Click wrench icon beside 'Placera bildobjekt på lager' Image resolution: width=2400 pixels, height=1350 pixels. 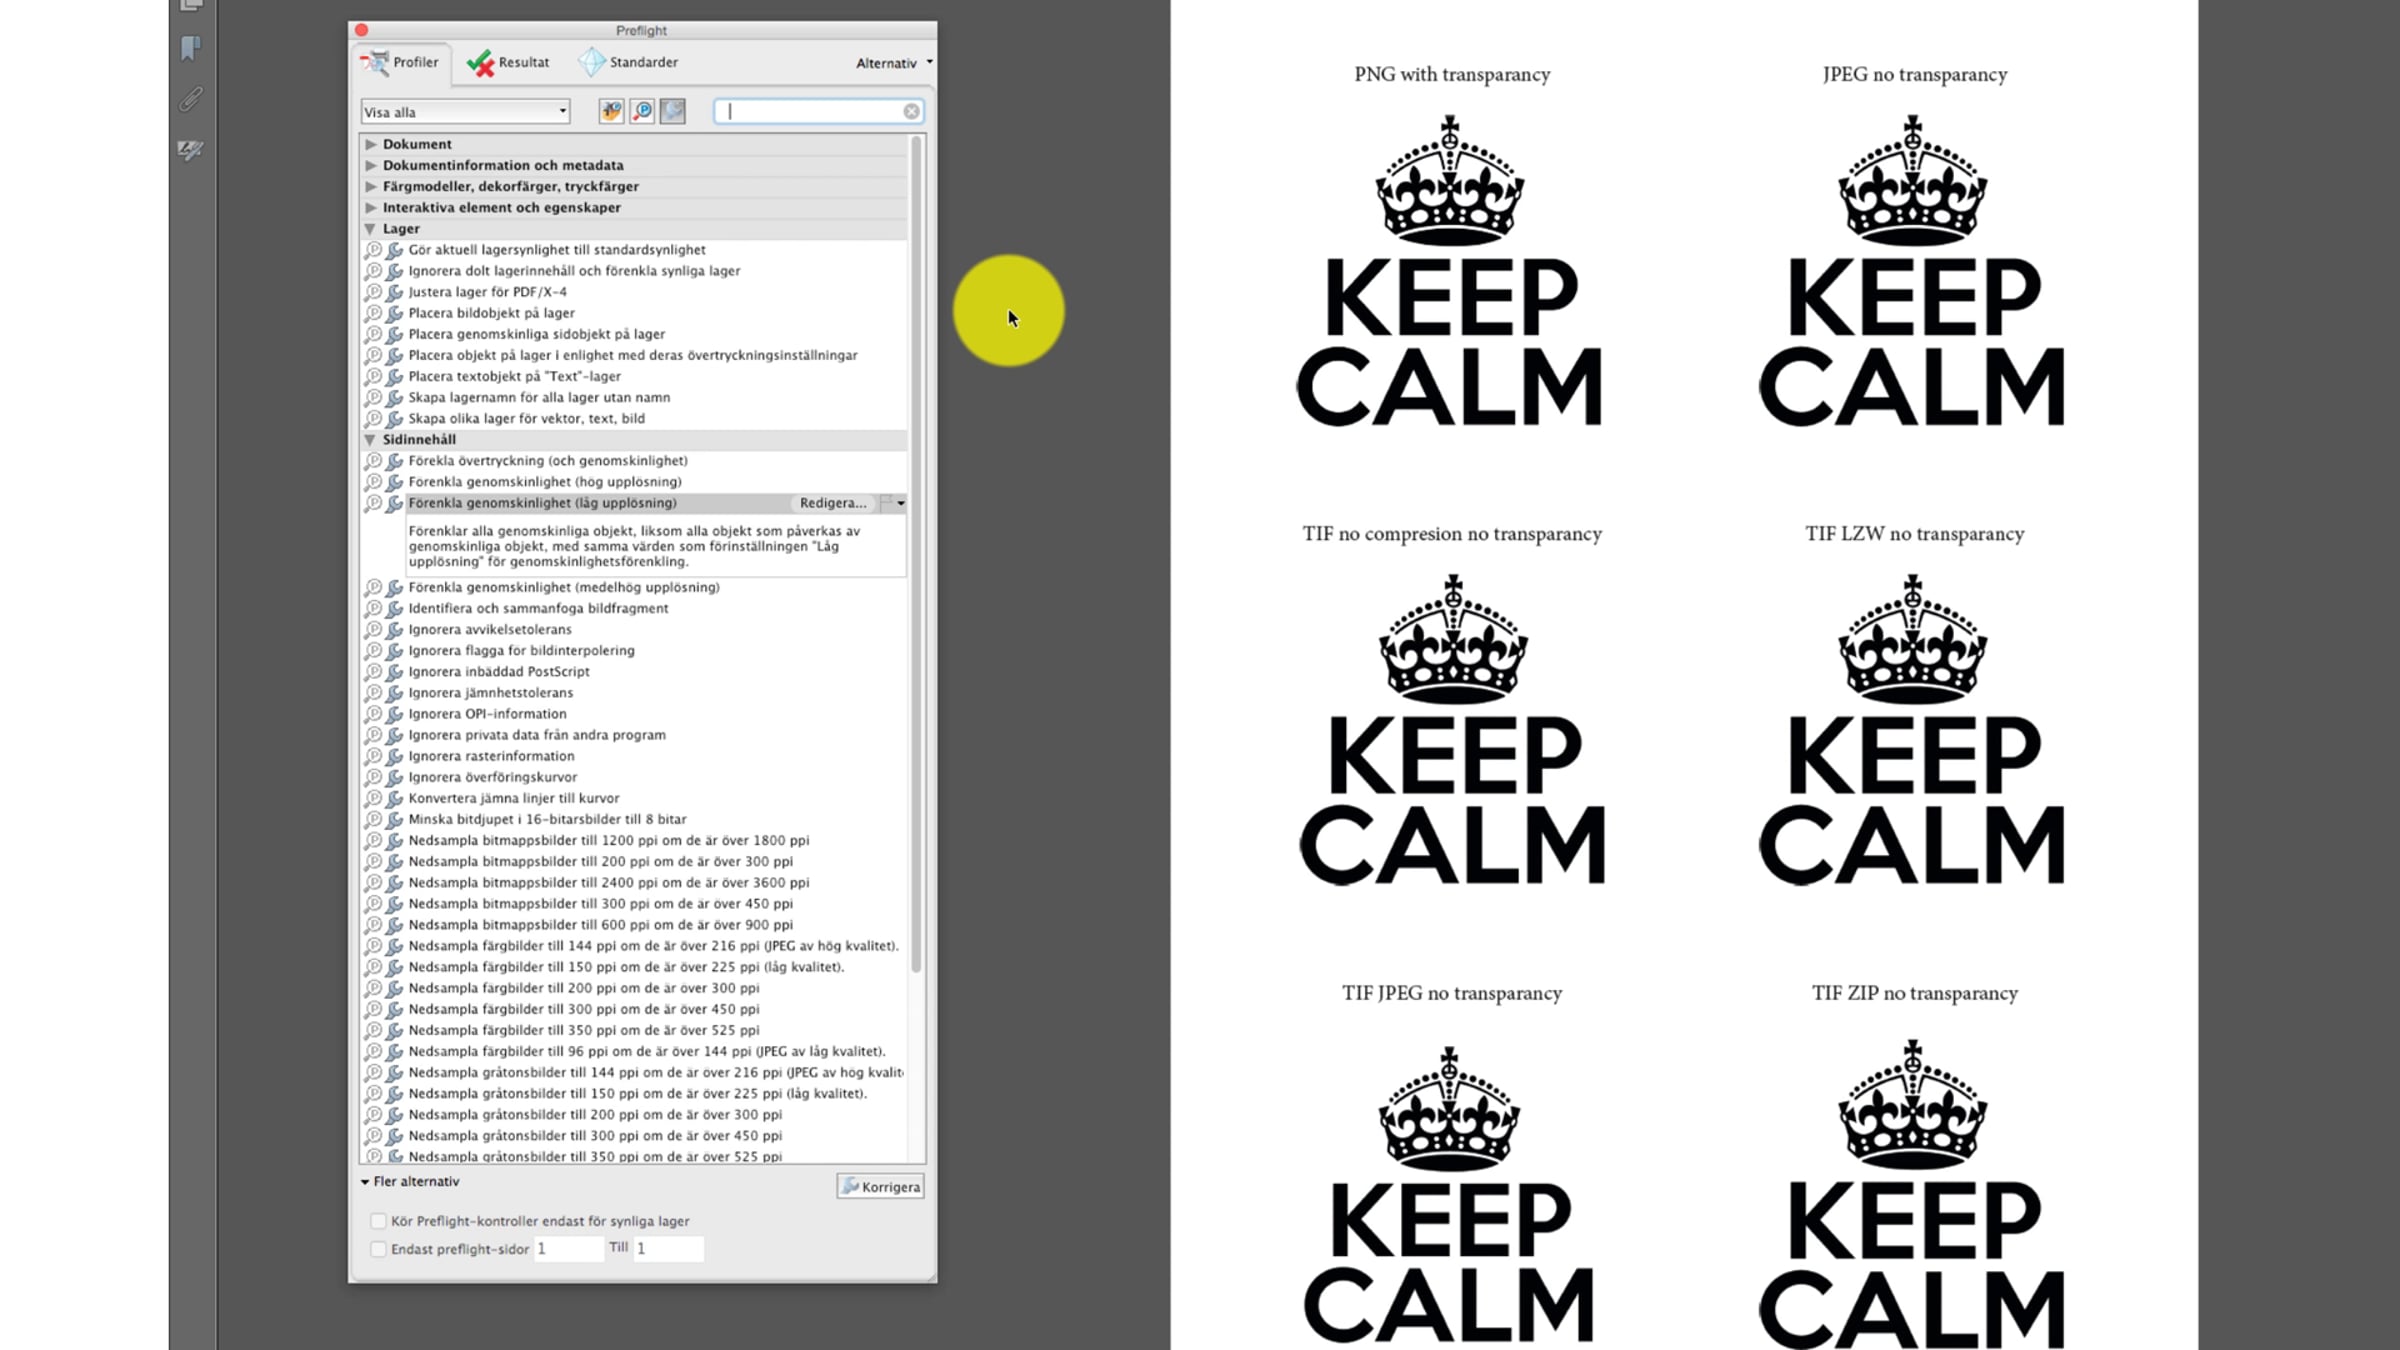(x=395, y=313)
